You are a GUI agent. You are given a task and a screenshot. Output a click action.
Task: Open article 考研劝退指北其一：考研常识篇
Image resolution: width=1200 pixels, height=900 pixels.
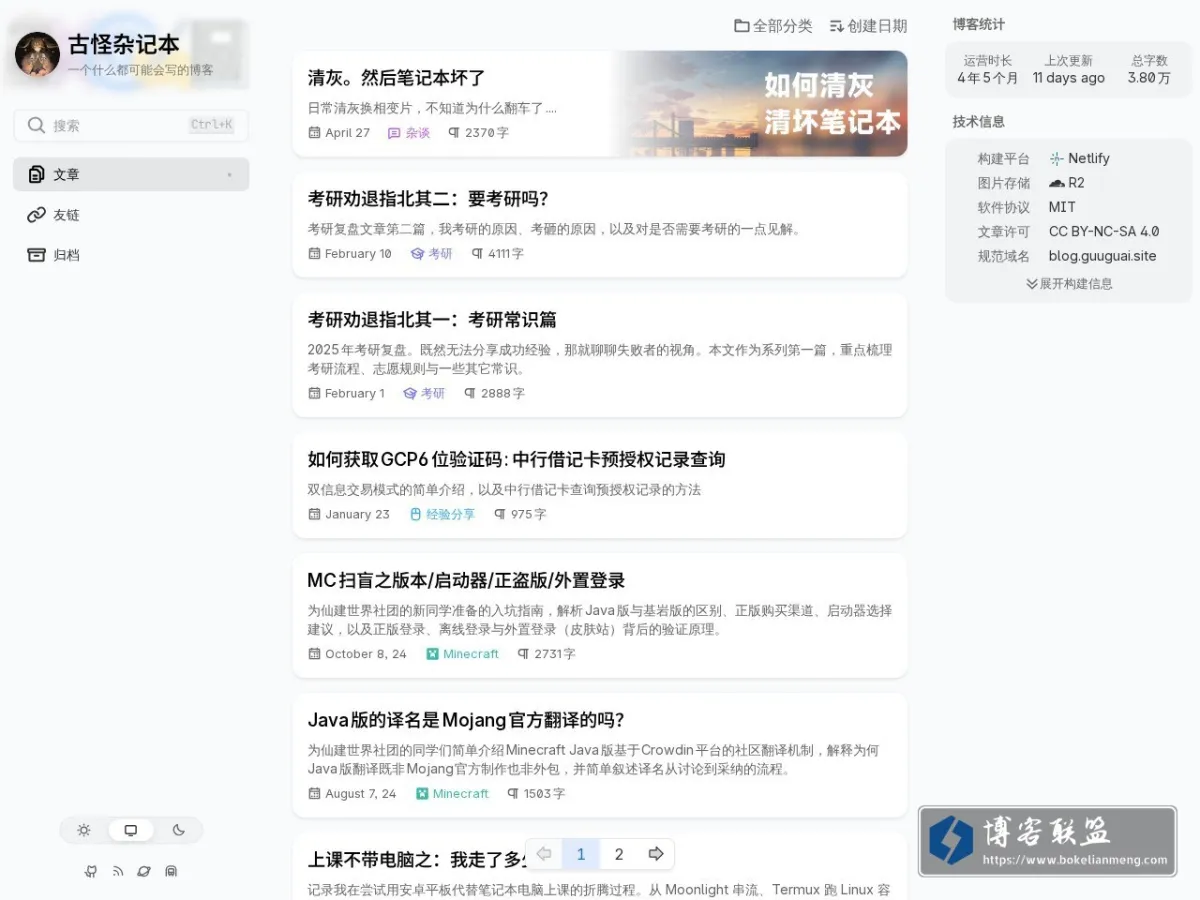click(432, 320)
